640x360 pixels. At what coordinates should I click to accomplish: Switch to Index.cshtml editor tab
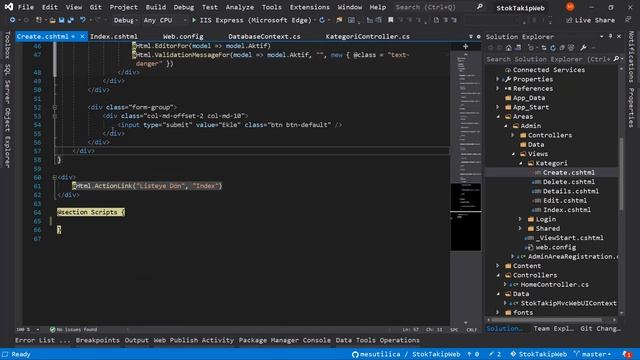tap(113, 36)
